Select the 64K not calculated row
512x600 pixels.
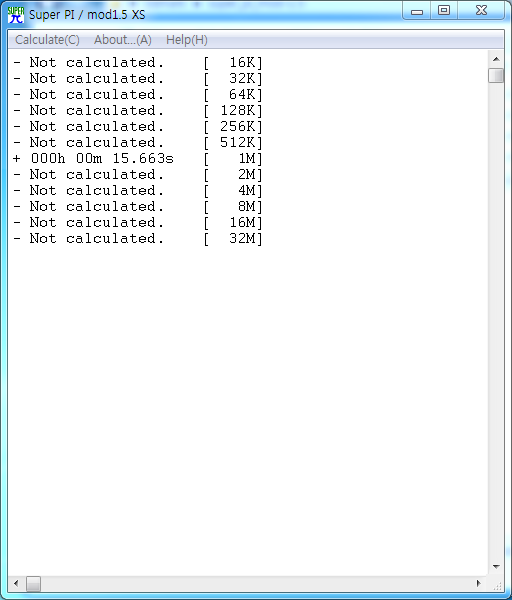[x=138, y=95]
